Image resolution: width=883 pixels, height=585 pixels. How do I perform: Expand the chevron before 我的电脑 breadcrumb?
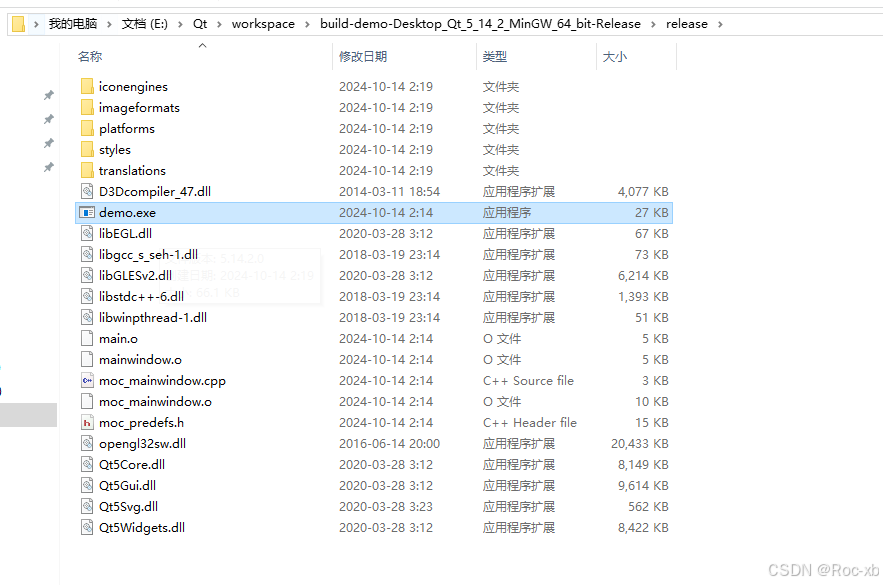[36, 24]
